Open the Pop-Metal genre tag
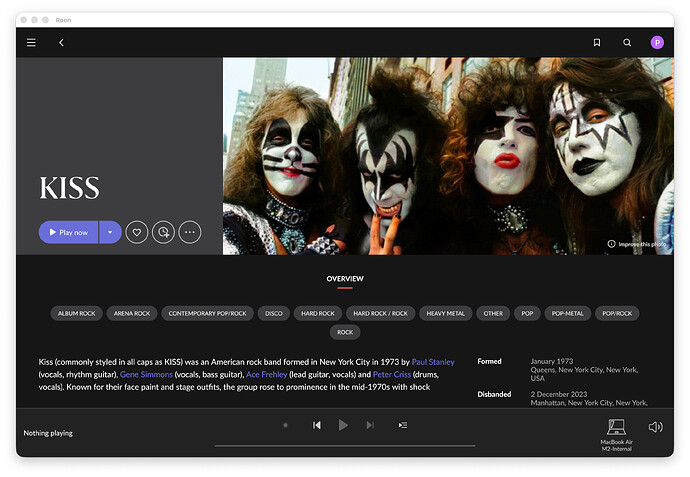 568,313
